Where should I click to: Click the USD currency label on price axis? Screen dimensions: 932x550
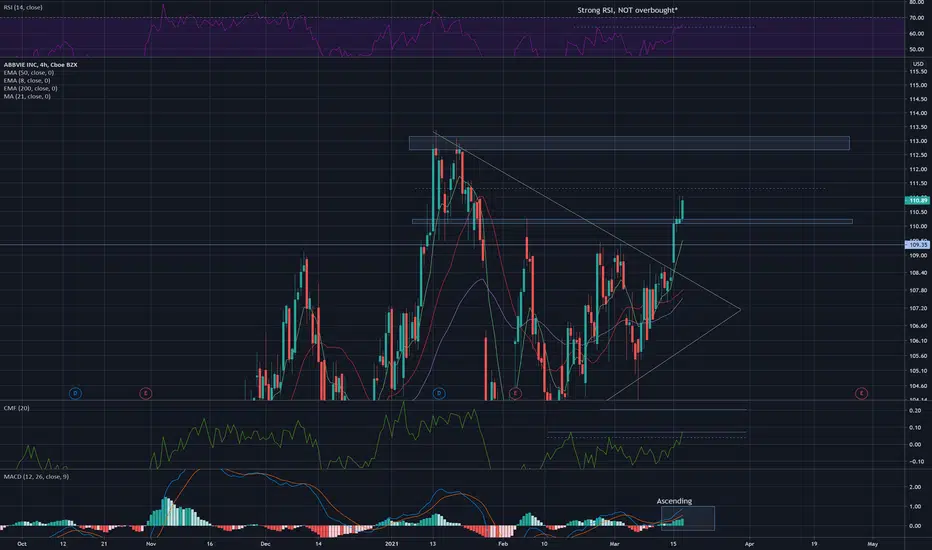tap(918, 64)
